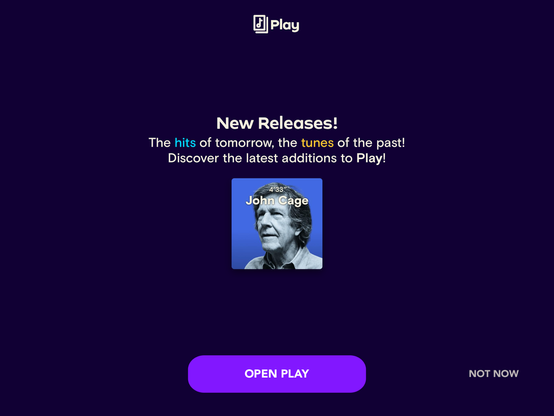Click the yellow word tunes
The image size is (554, 416).
coord(317,143)
